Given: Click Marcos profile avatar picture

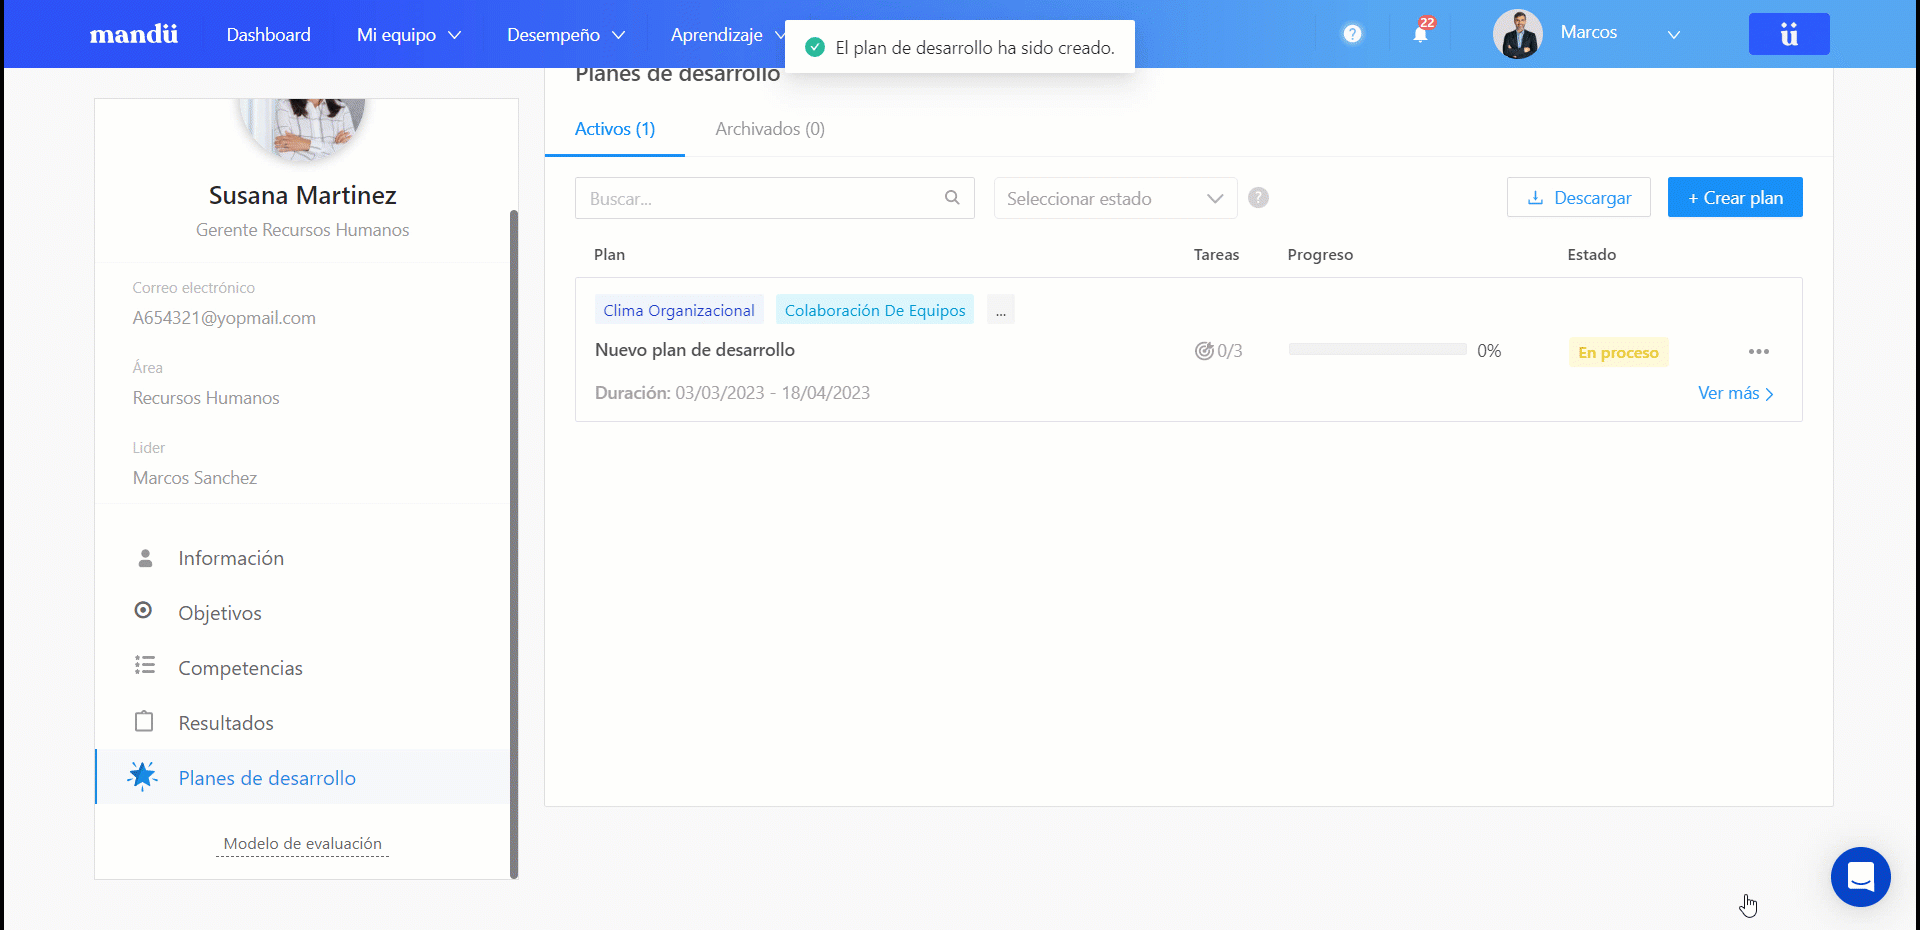Looking at the screenshot, I should click(x=1517, y=35).
